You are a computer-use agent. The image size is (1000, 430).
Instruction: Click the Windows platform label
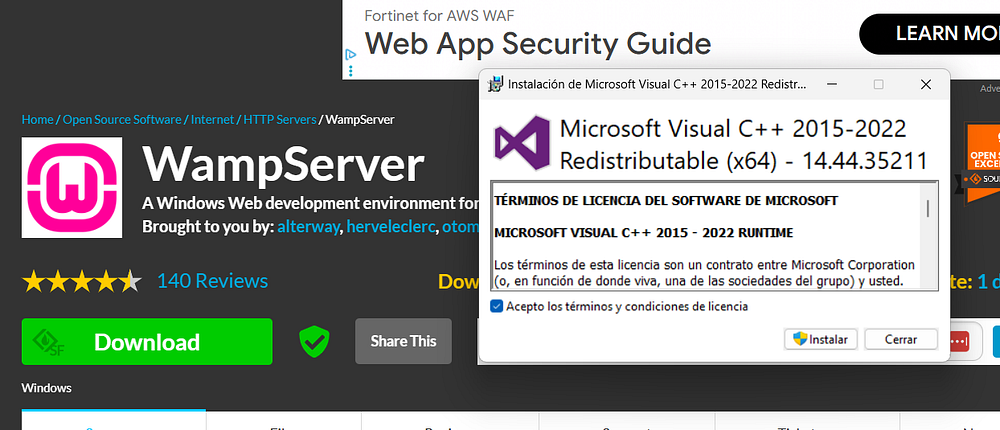(x=47, y=388)
